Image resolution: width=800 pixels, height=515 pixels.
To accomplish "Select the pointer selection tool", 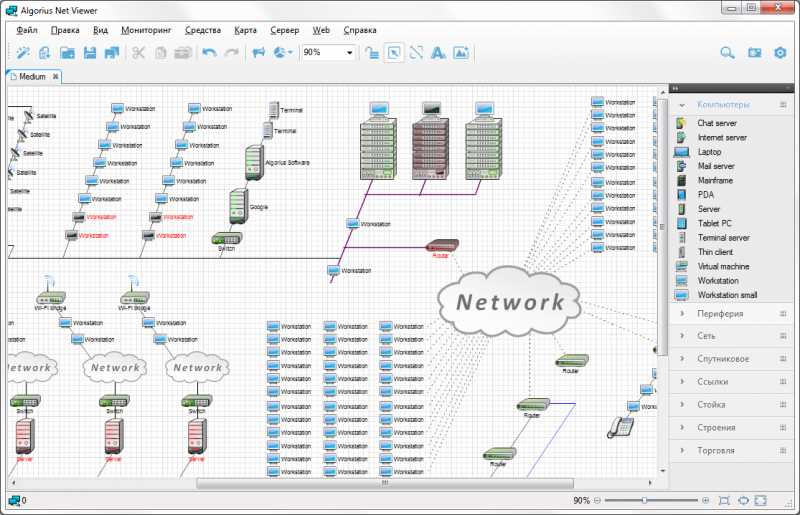I will tap(394, 53).
